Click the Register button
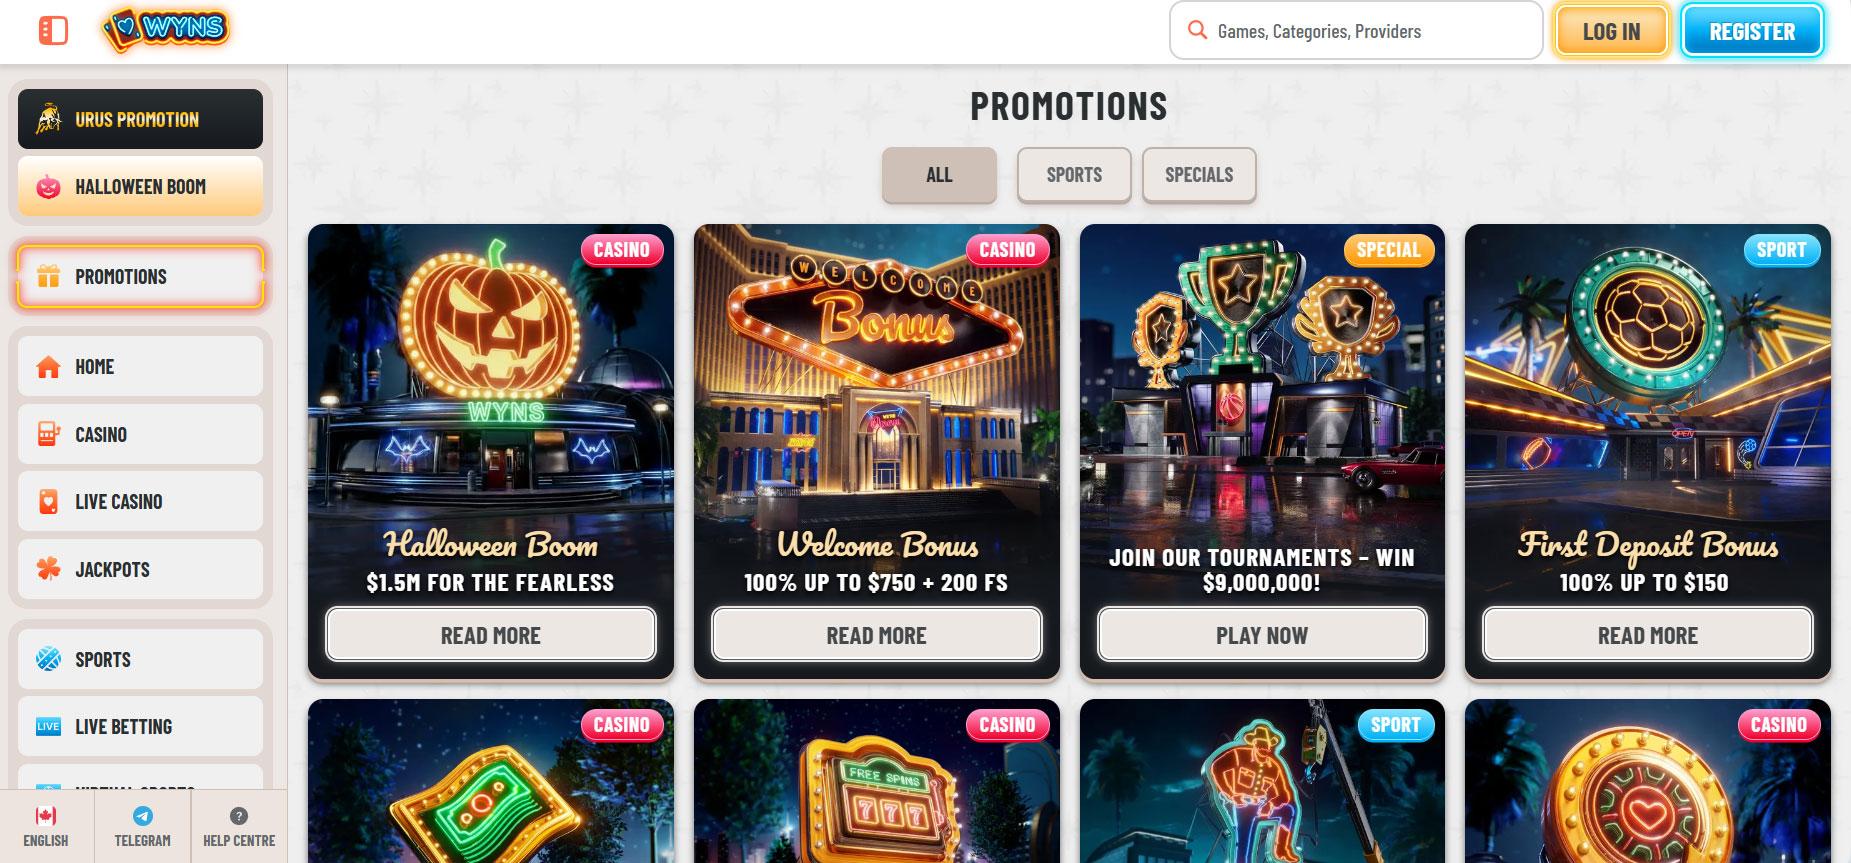1851x863 pixels. tap(1752, 31)
